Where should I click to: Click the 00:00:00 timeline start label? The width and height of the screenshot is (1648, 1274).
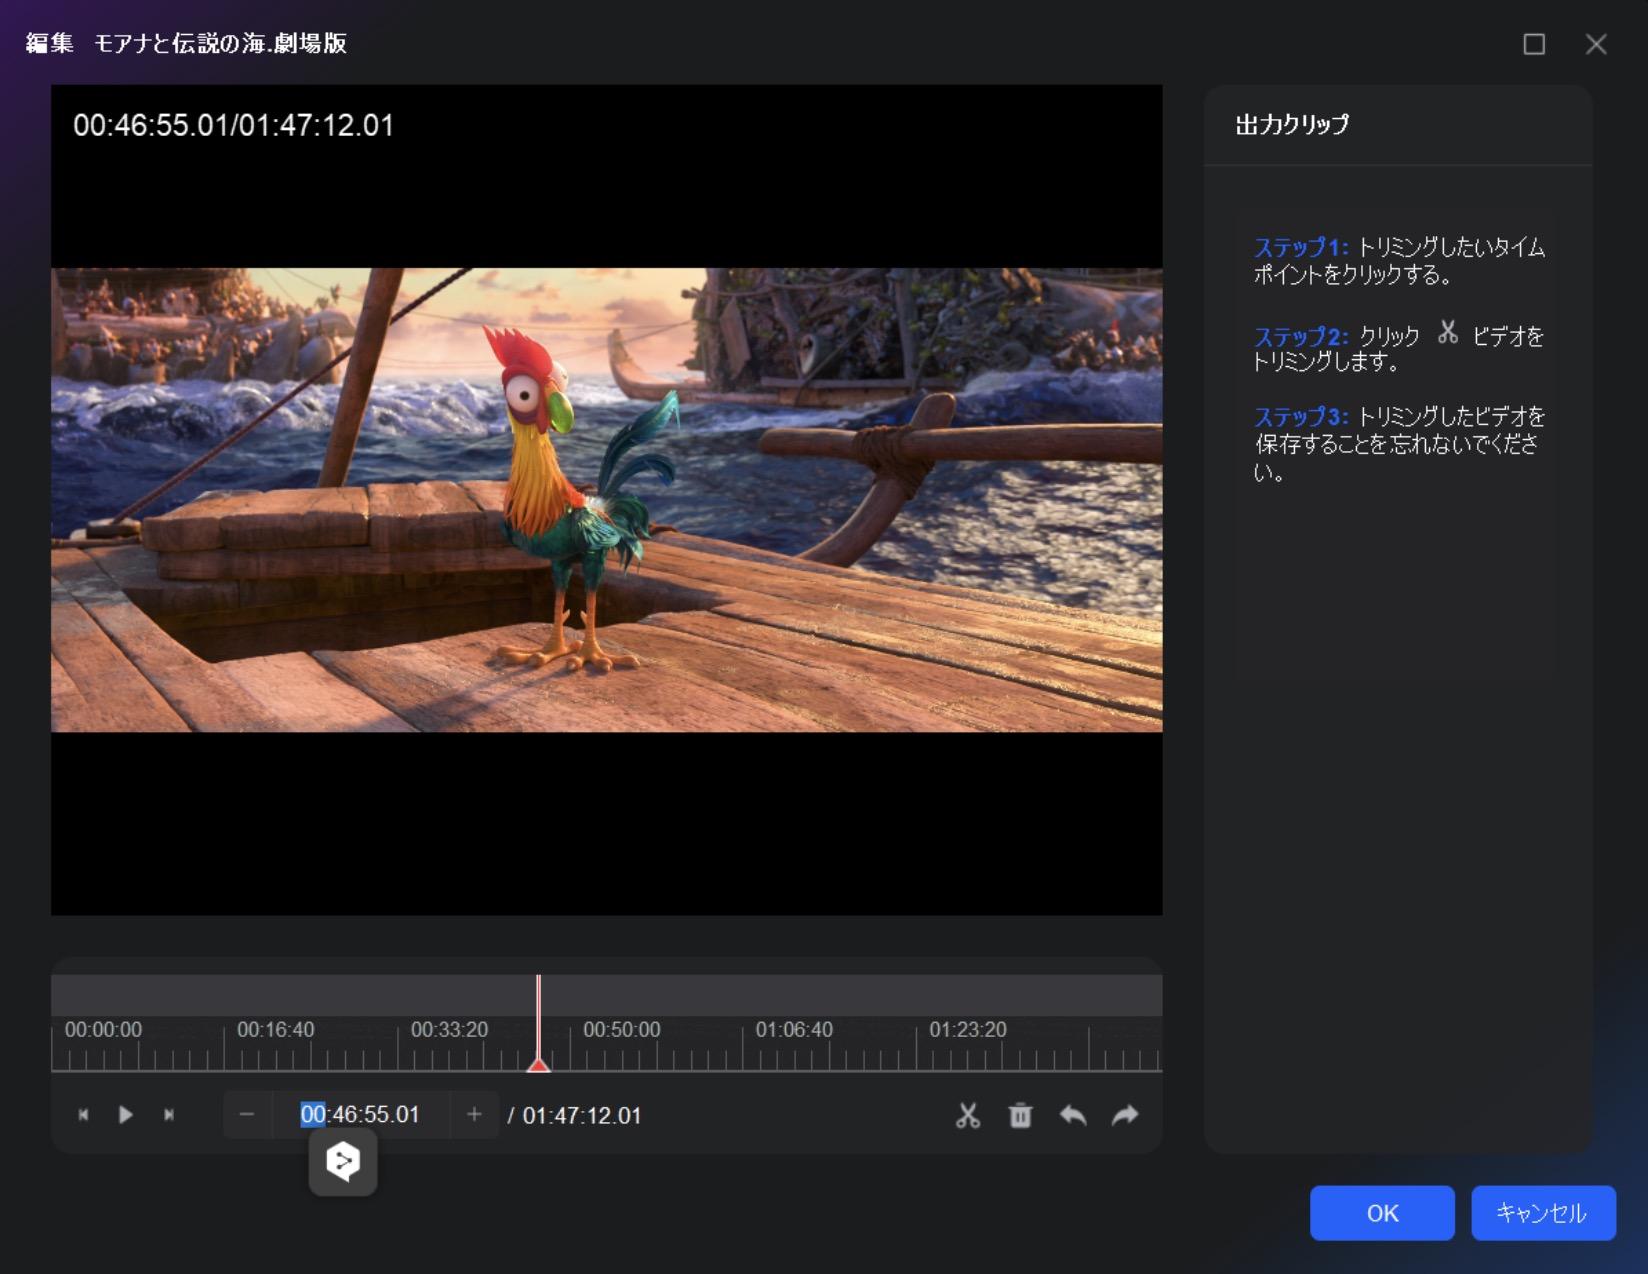(x=103, y=1029)
